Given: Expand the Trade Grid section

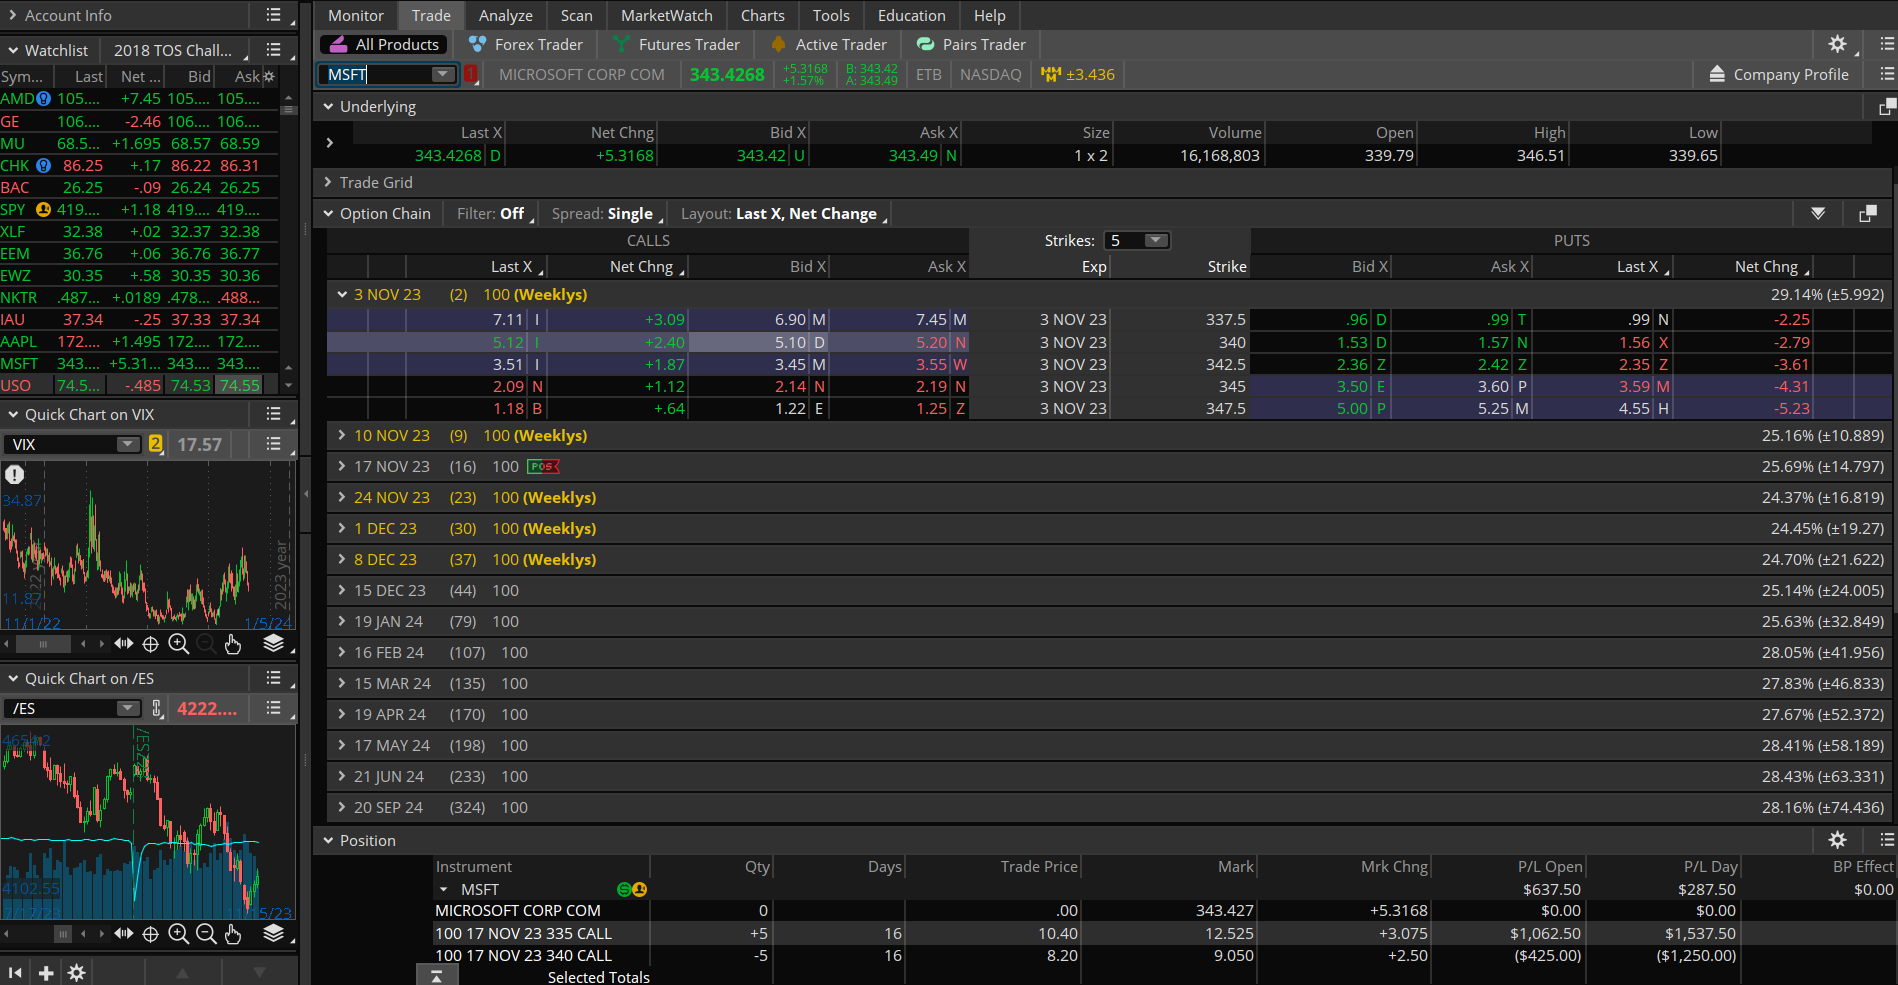Looking at the screenshot, I should (328, 182).
